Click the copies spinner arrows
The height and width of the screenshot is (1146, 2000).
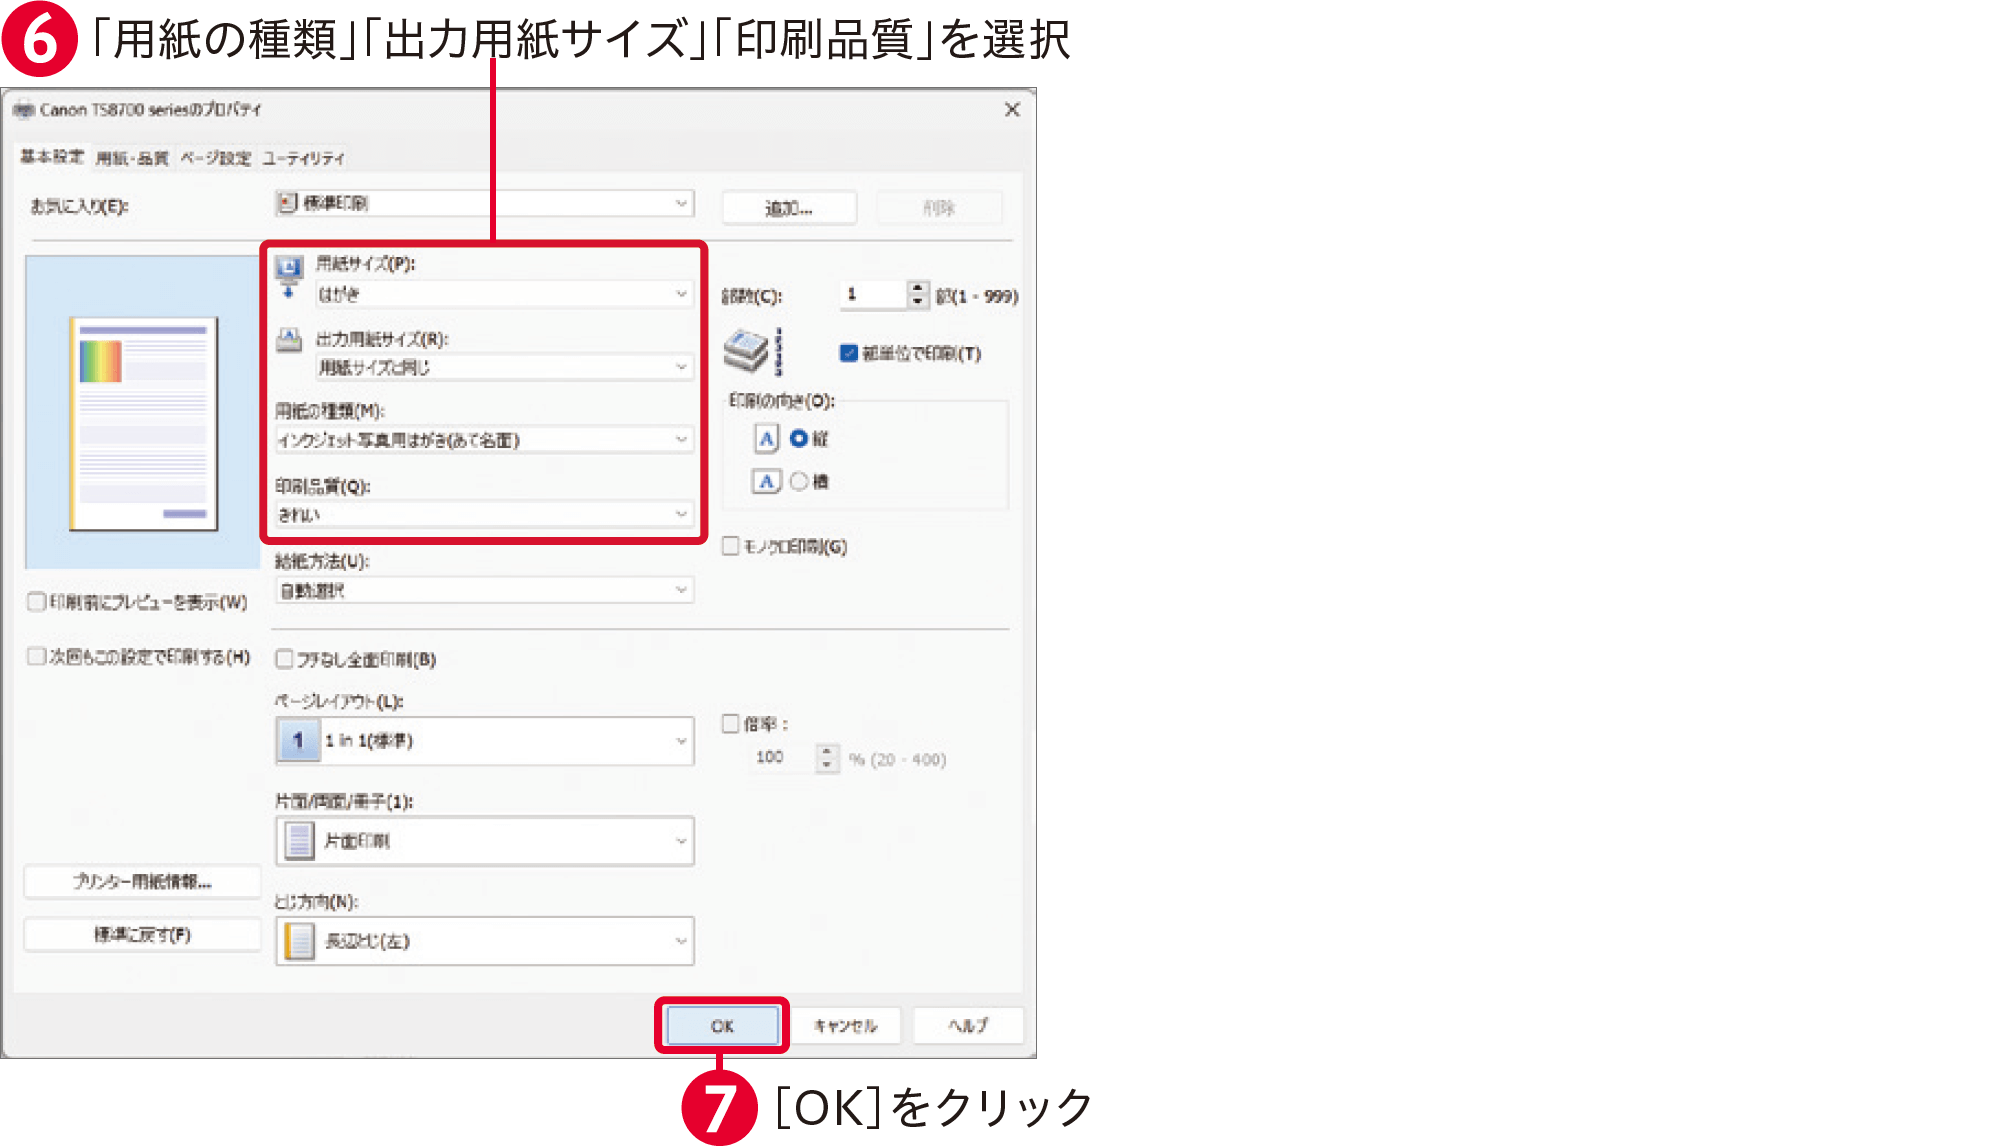point(918,294)
